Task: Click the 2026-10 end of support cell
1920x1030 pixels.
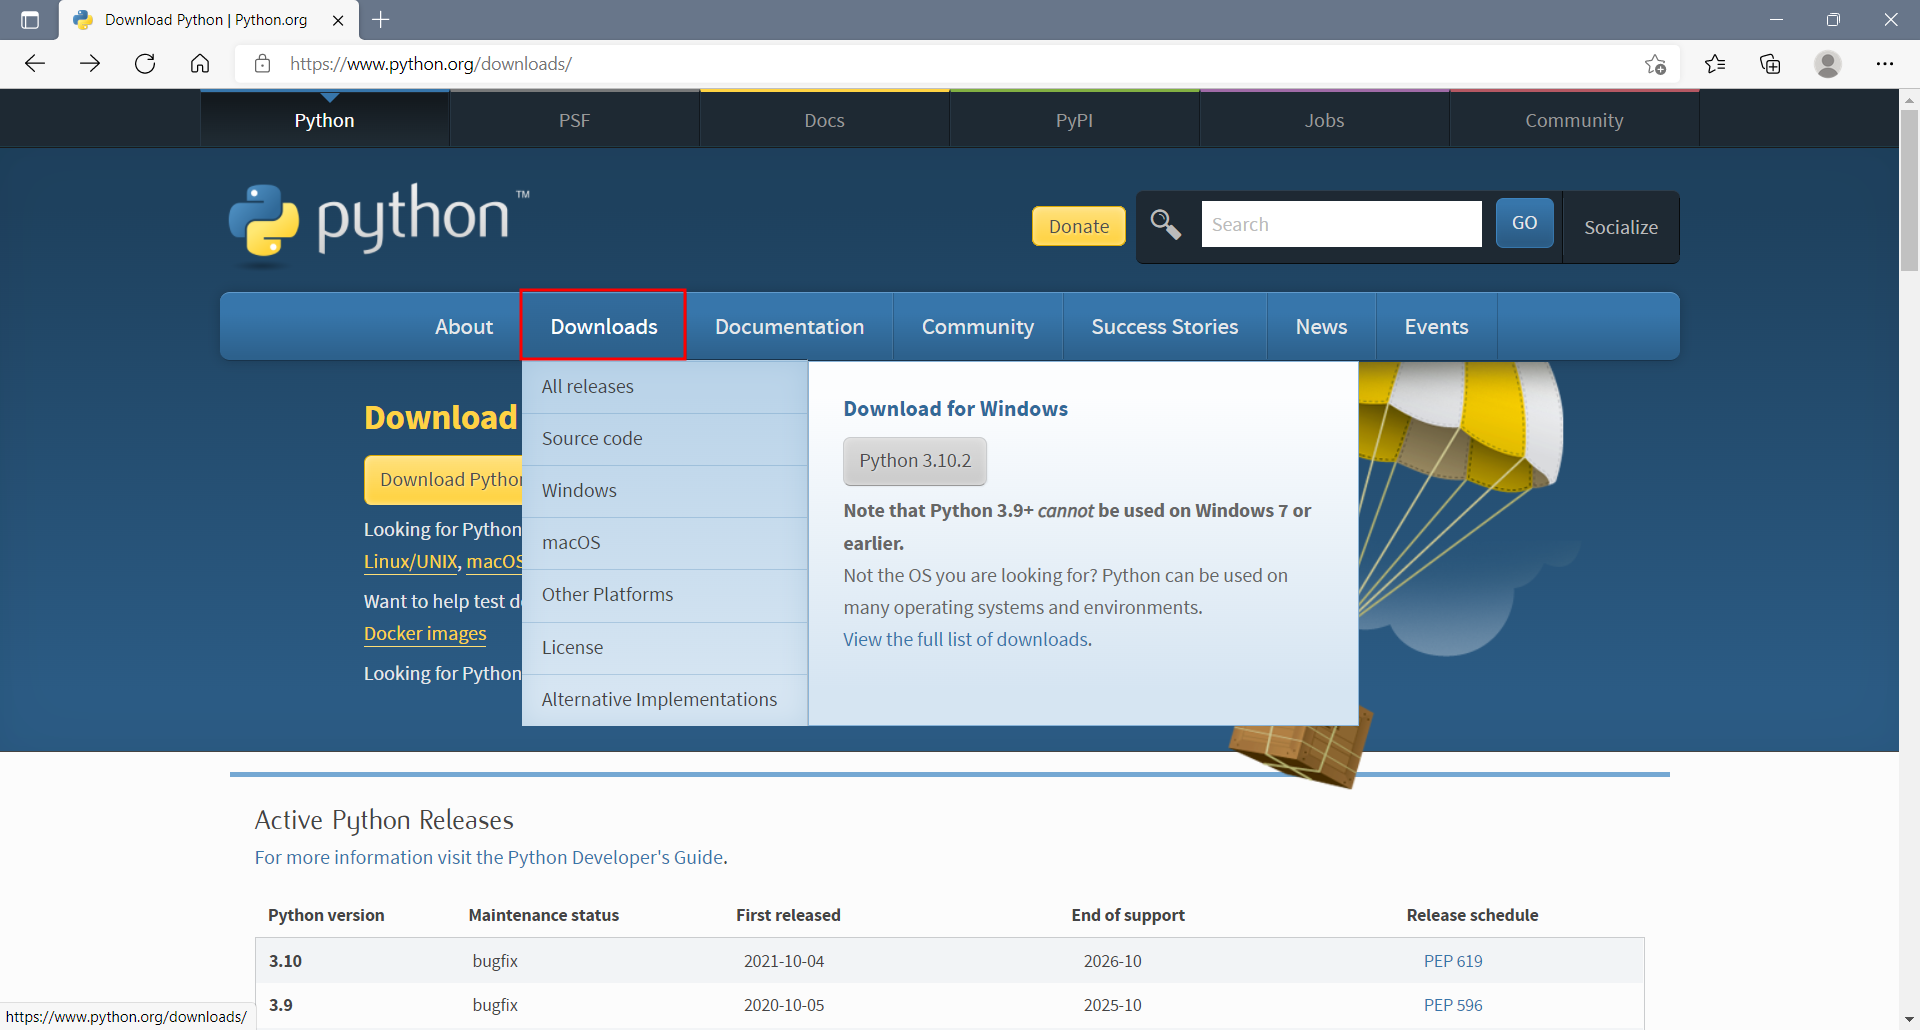Action: pyautogui.click(x=1112, y=961)
